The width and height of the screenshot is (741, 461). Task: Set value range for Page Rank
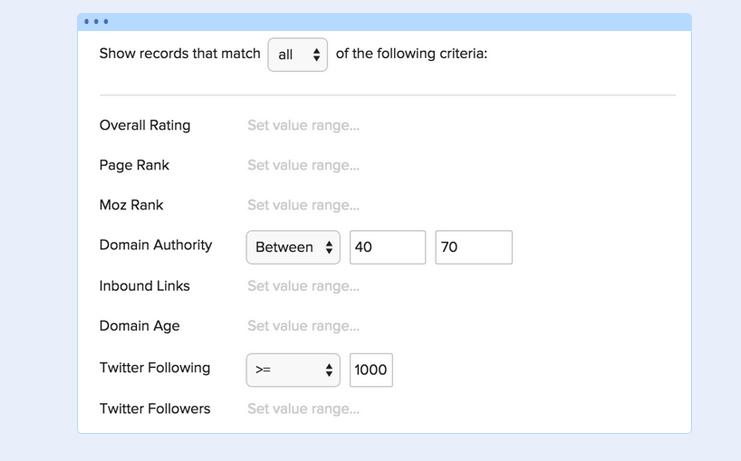tap(303, 165)
